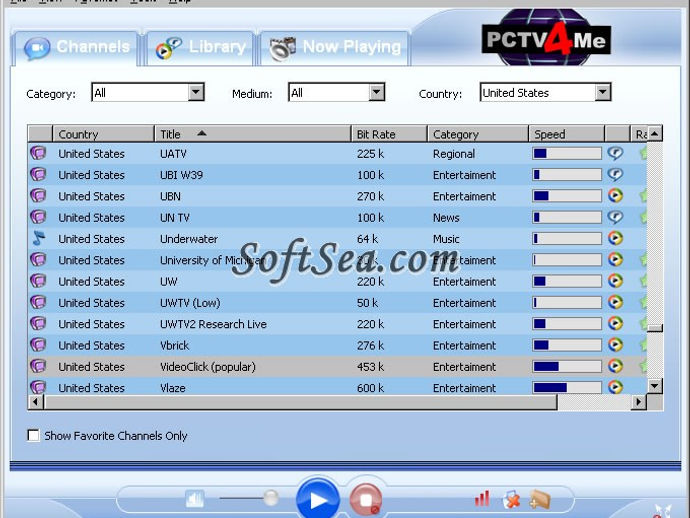
Task: Click the speed bar of Vlaze row
Action: (566, 387)
